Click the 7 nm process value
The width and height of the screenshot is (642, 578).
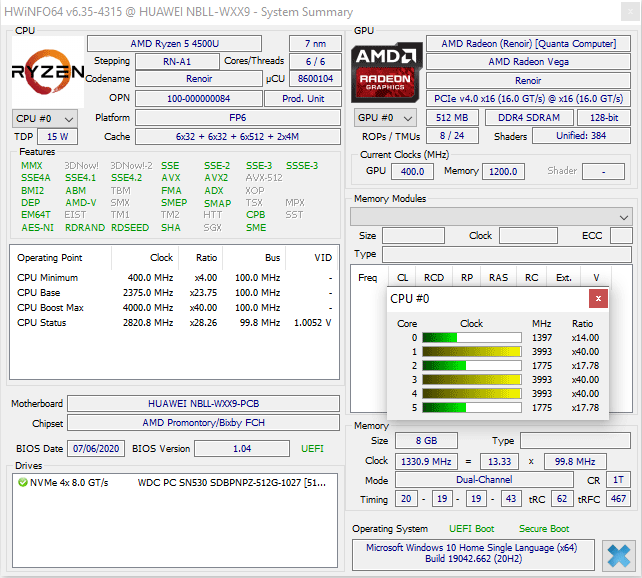click(315, 43)
